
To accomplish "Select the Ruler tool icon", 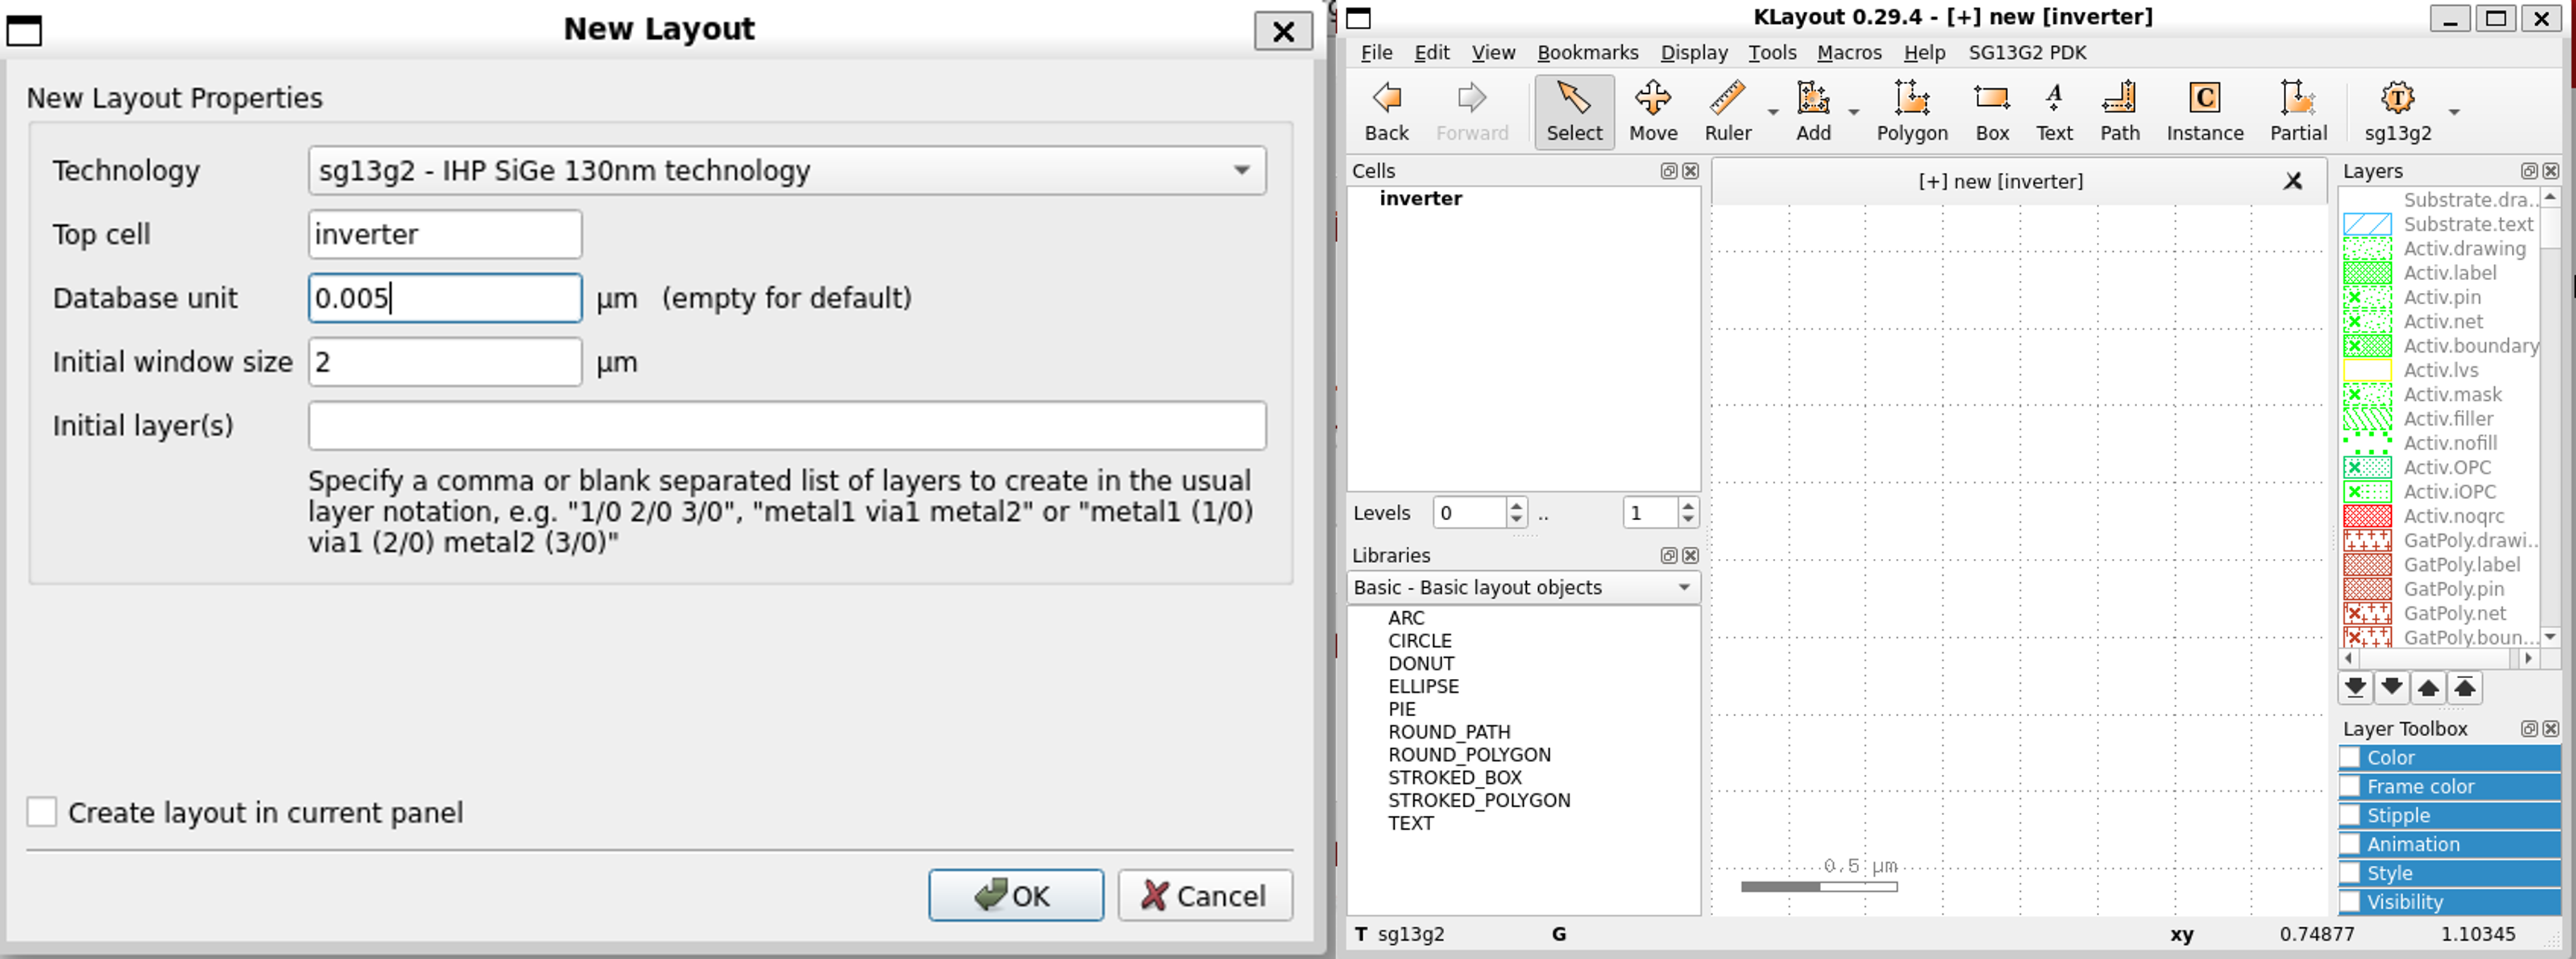I will point(1727,110).
